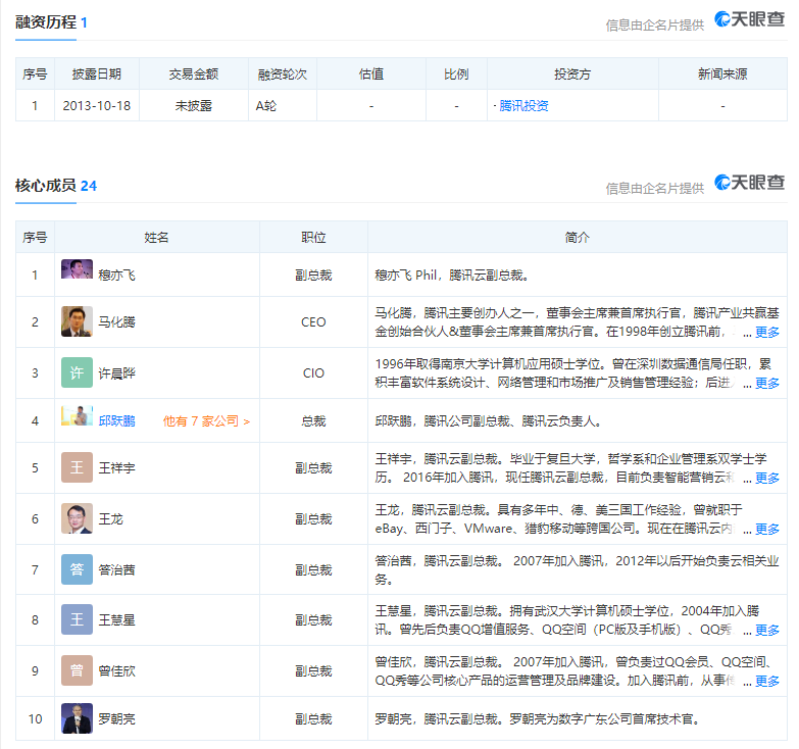Click the 天眼查 logo beside 融资历程
Screen dimensions: 799x749
click(x=749, y=20)
